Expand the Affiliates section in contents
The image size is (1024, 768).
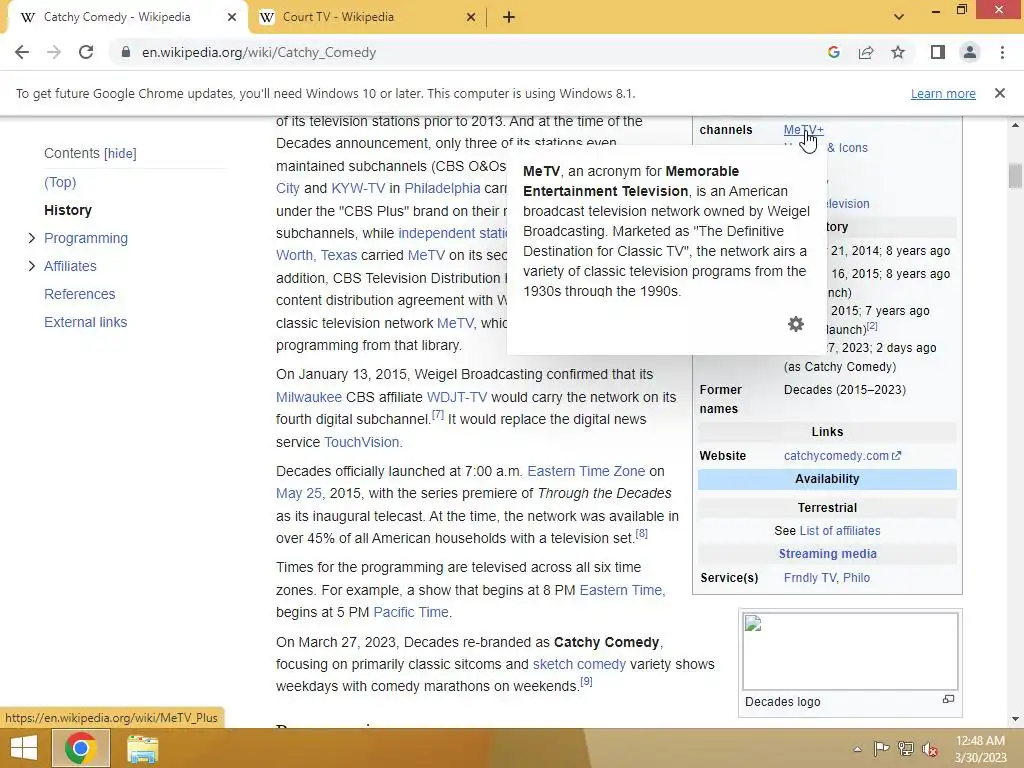pos(31,266)
